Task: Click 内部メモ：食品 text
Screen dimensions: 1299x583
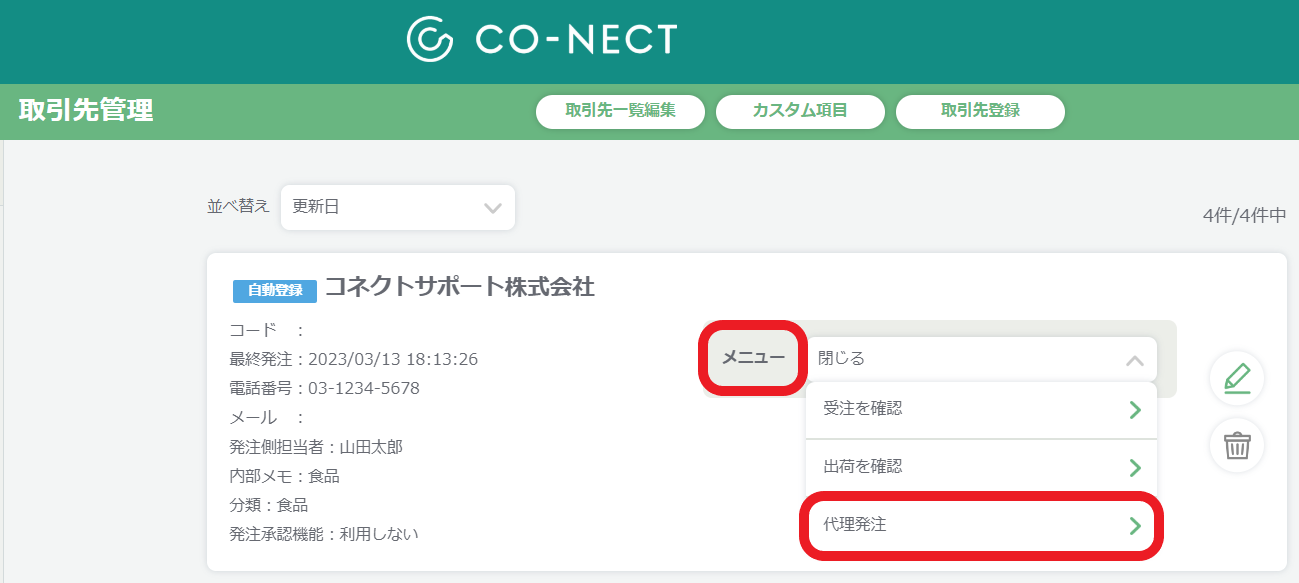Action: click(284, 476)
